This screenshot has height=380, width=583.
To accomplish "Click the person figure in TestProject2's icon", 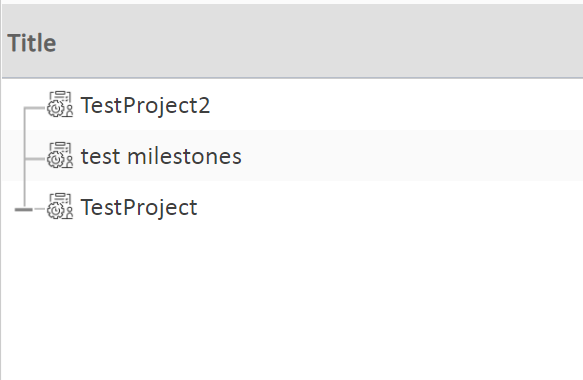I will [69, 112].
